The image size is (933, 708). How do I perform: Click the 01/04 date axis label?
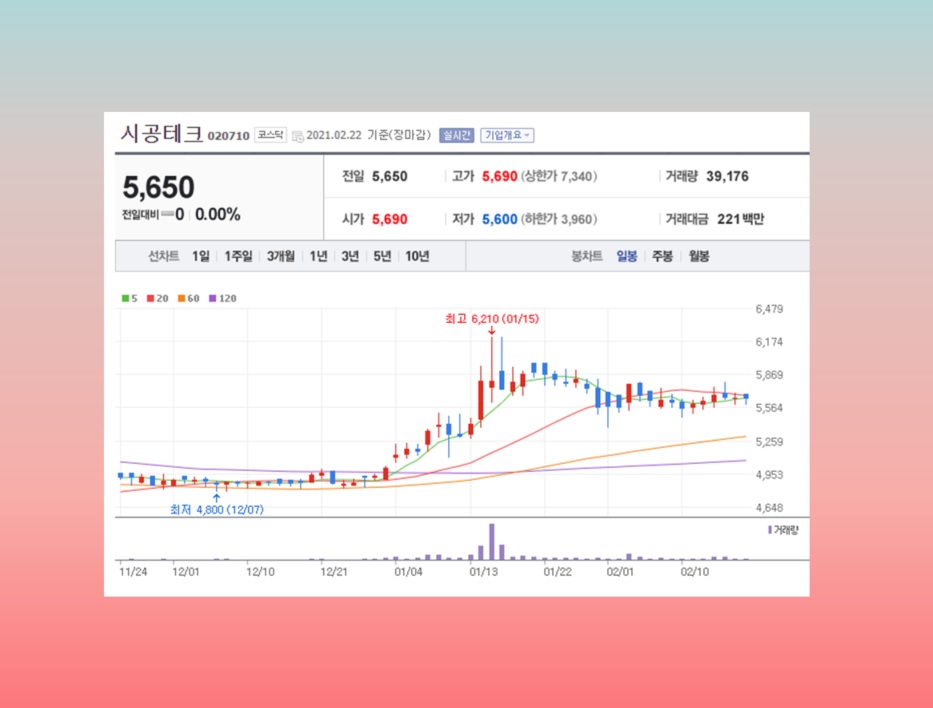point(408,572)
